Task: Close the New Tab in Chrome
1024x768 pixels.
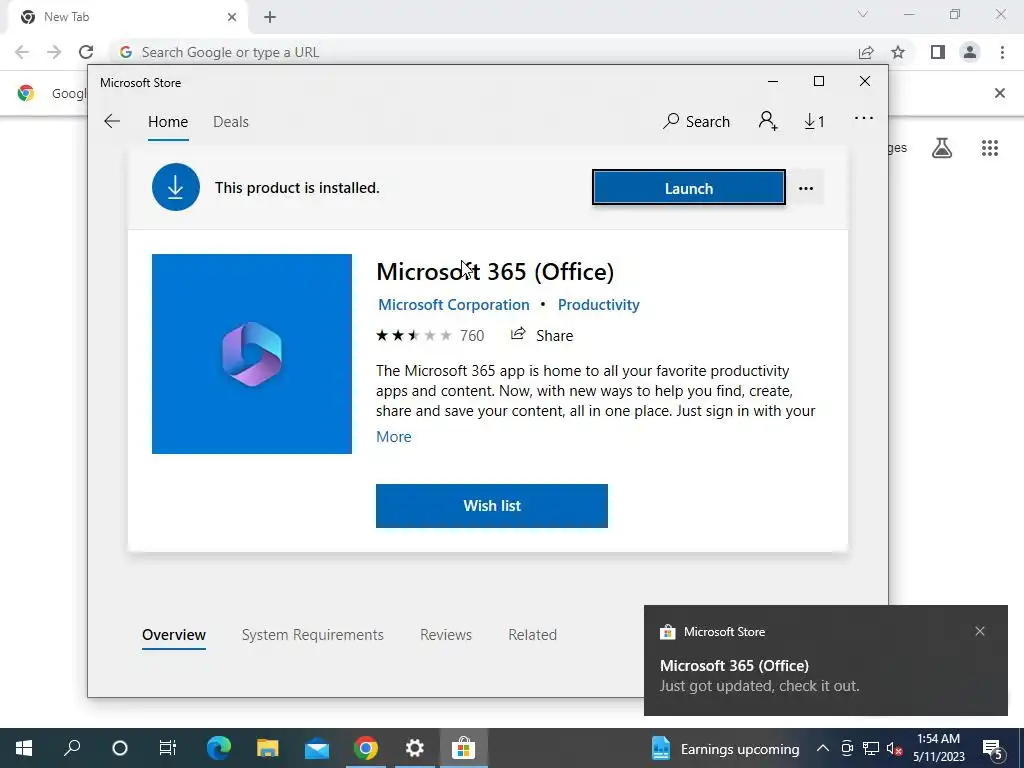Action: pyautogui.click(x=232, y=17)
